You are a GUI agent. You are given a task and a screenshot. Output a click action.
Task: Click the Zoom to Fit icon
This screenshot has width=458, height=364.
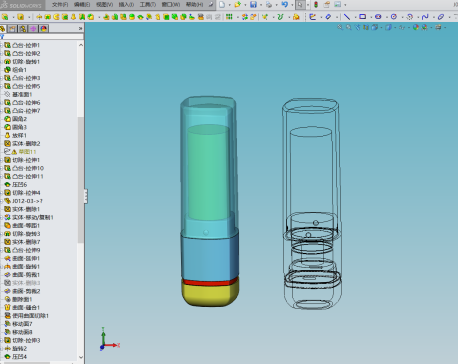[340, 27]
